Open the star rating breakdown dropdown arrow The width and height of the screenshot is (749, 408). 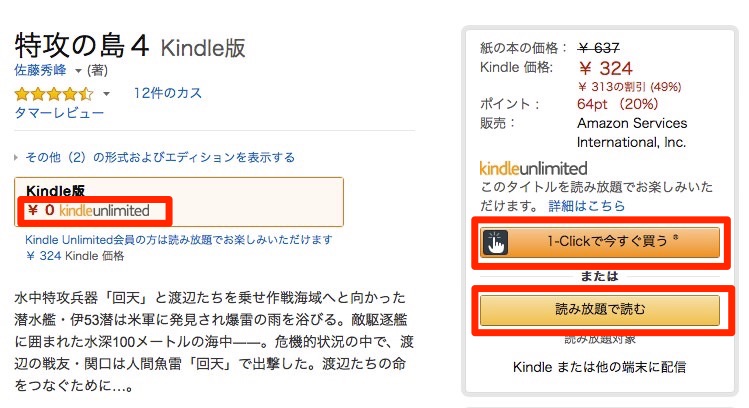tap(107, 94)
